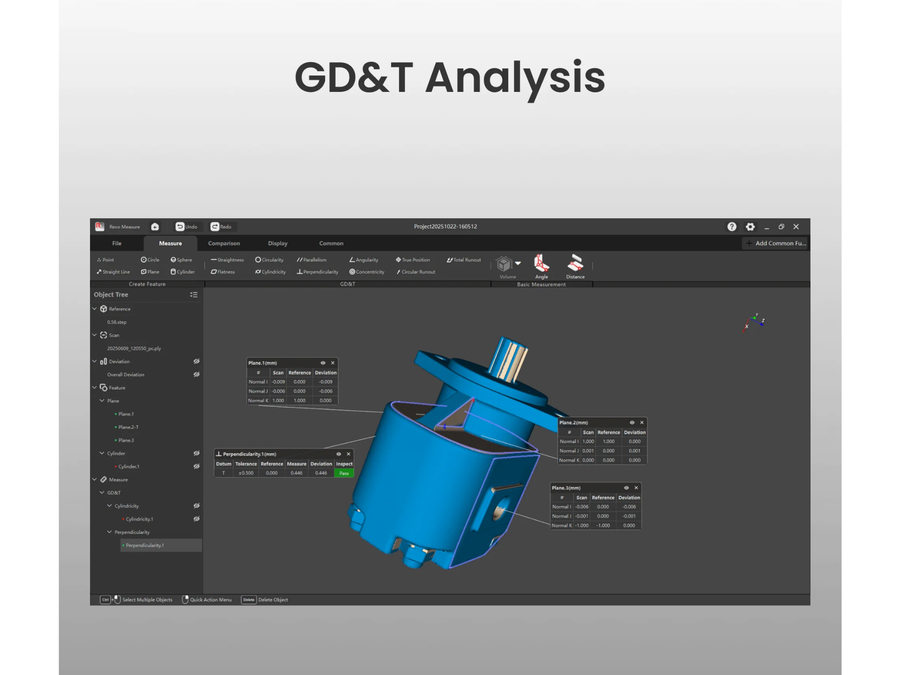Select the Angle measurement tool
This screenshot has width=900, height=675.
click(541, 267)
